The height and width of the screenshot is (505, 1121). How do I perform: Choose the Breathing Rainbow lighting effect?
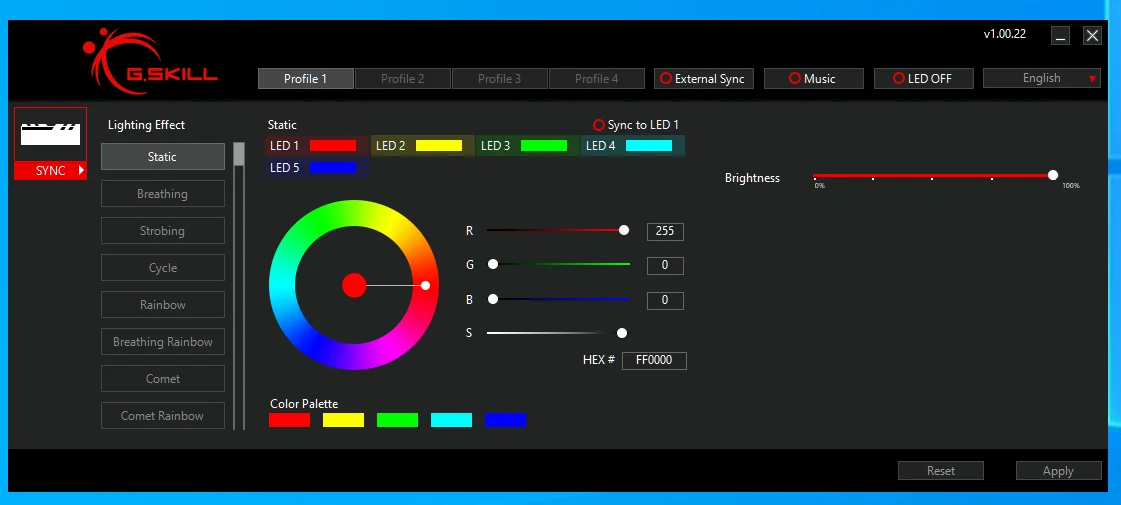coord(163,342)
